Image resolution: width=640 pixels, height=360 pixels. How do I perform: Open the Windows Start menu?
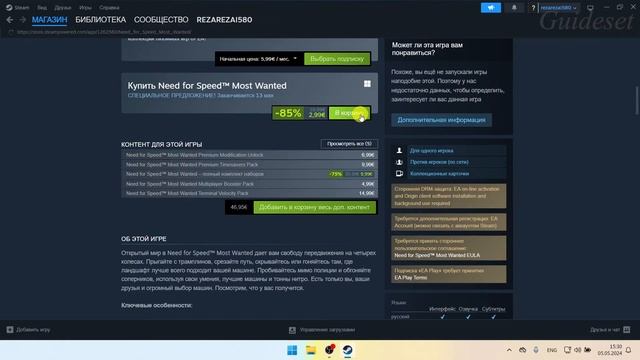(292, 350)
